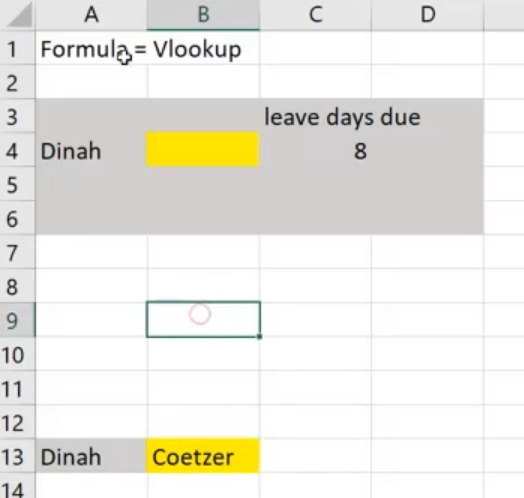Select the leave days due cell
The image size is (524, 498).
315,117
